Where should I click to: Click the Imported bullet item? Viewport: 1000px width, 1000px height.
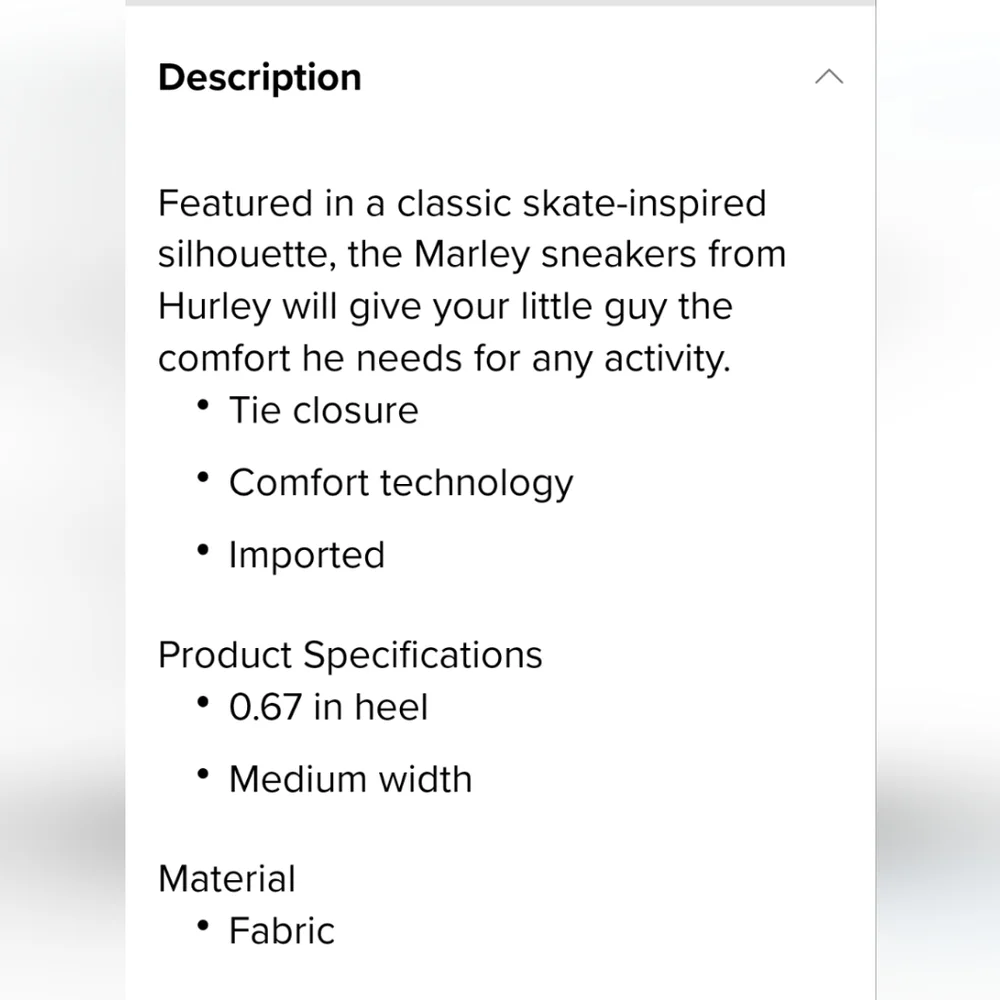(x=307, y=555)
